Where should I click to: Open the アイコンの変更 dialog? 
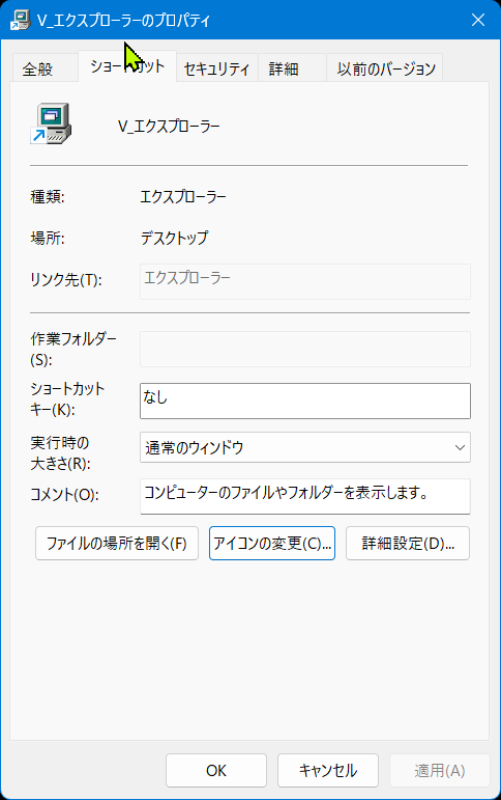click(x=272, y=543)
